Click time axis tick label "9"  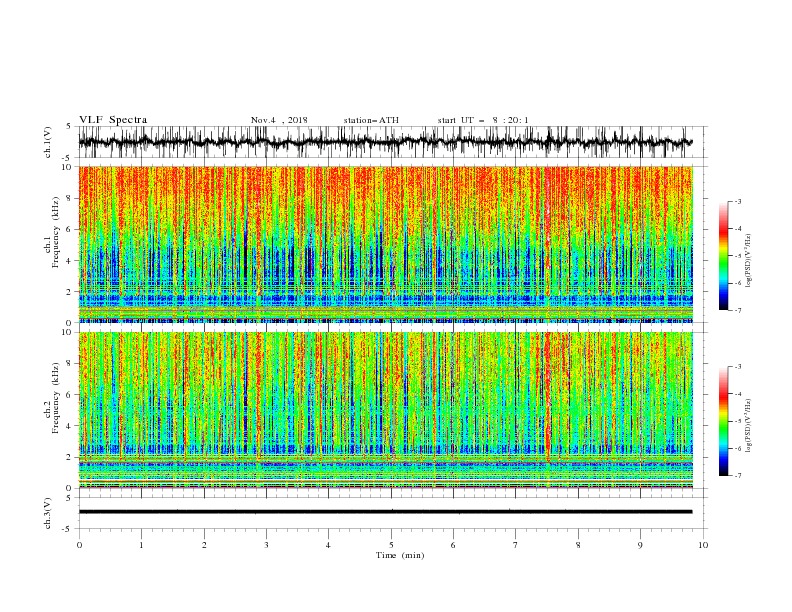[640, 545]
